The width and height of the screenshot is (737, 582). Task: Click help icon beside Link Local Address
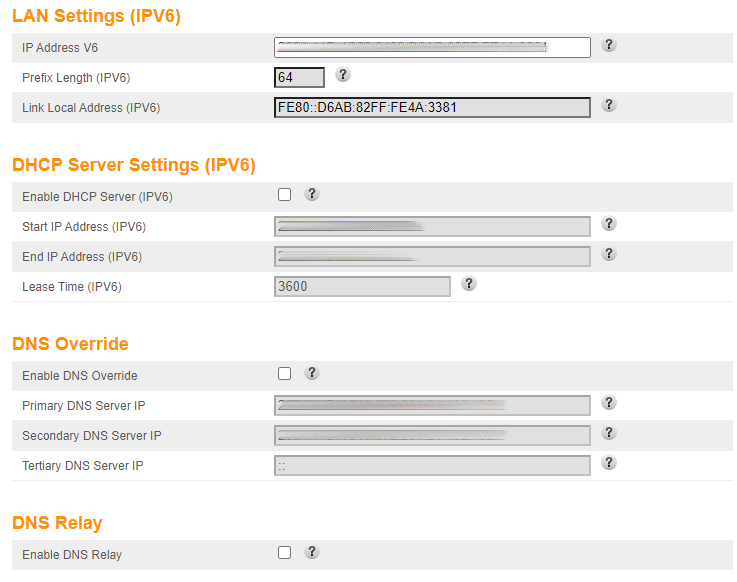coord(609,105)
